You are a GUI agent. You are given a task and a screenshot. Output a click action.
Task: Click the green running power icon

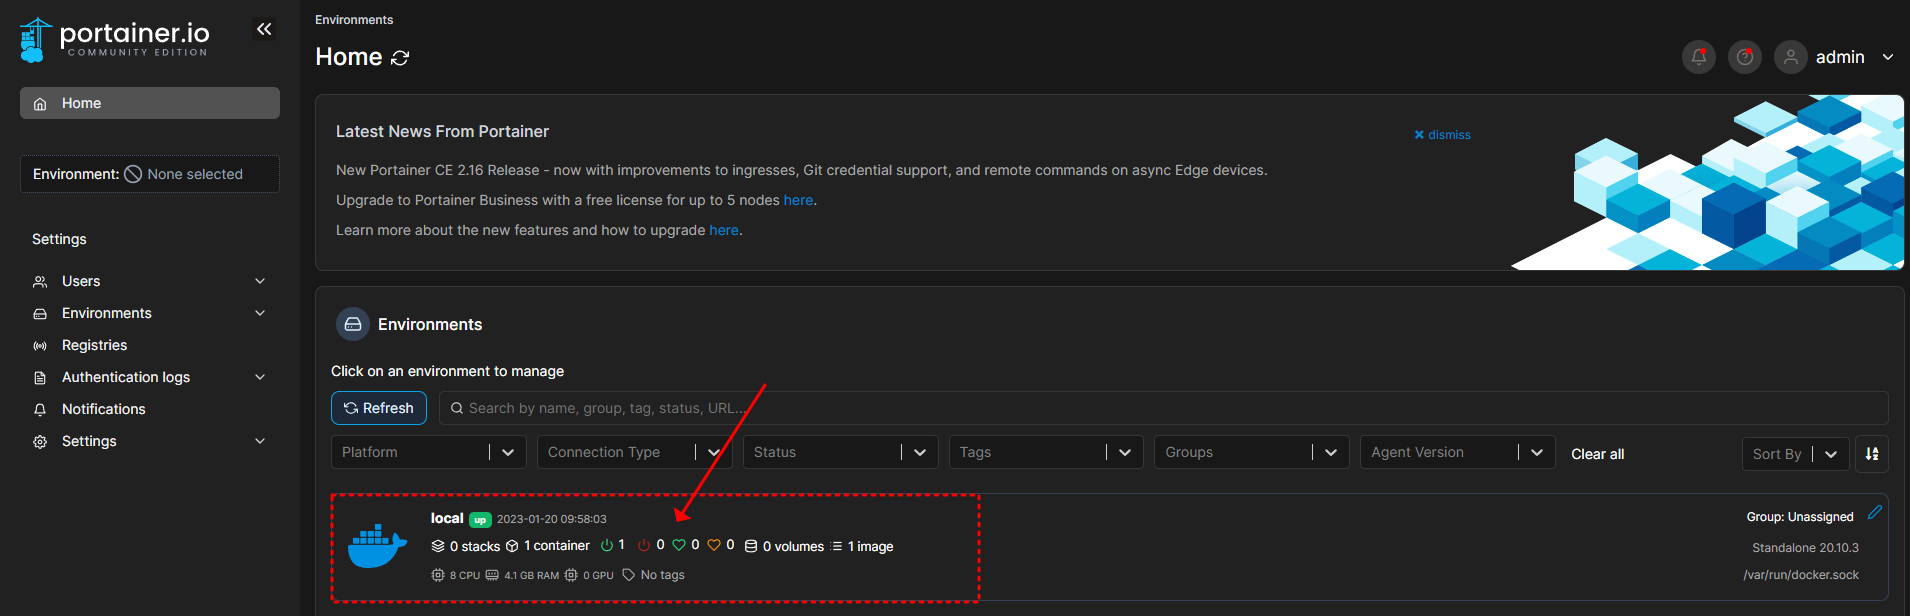[607, 545]
